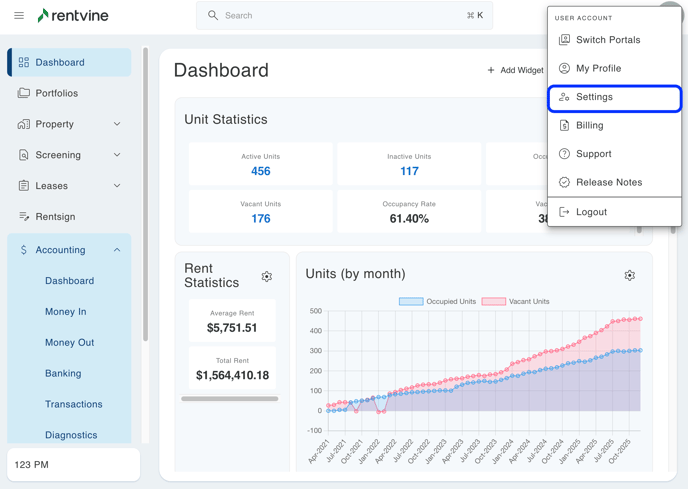688x489 pixels.
Task: Open Rent Statistics gear settings
Action: [x=266, y=277]
